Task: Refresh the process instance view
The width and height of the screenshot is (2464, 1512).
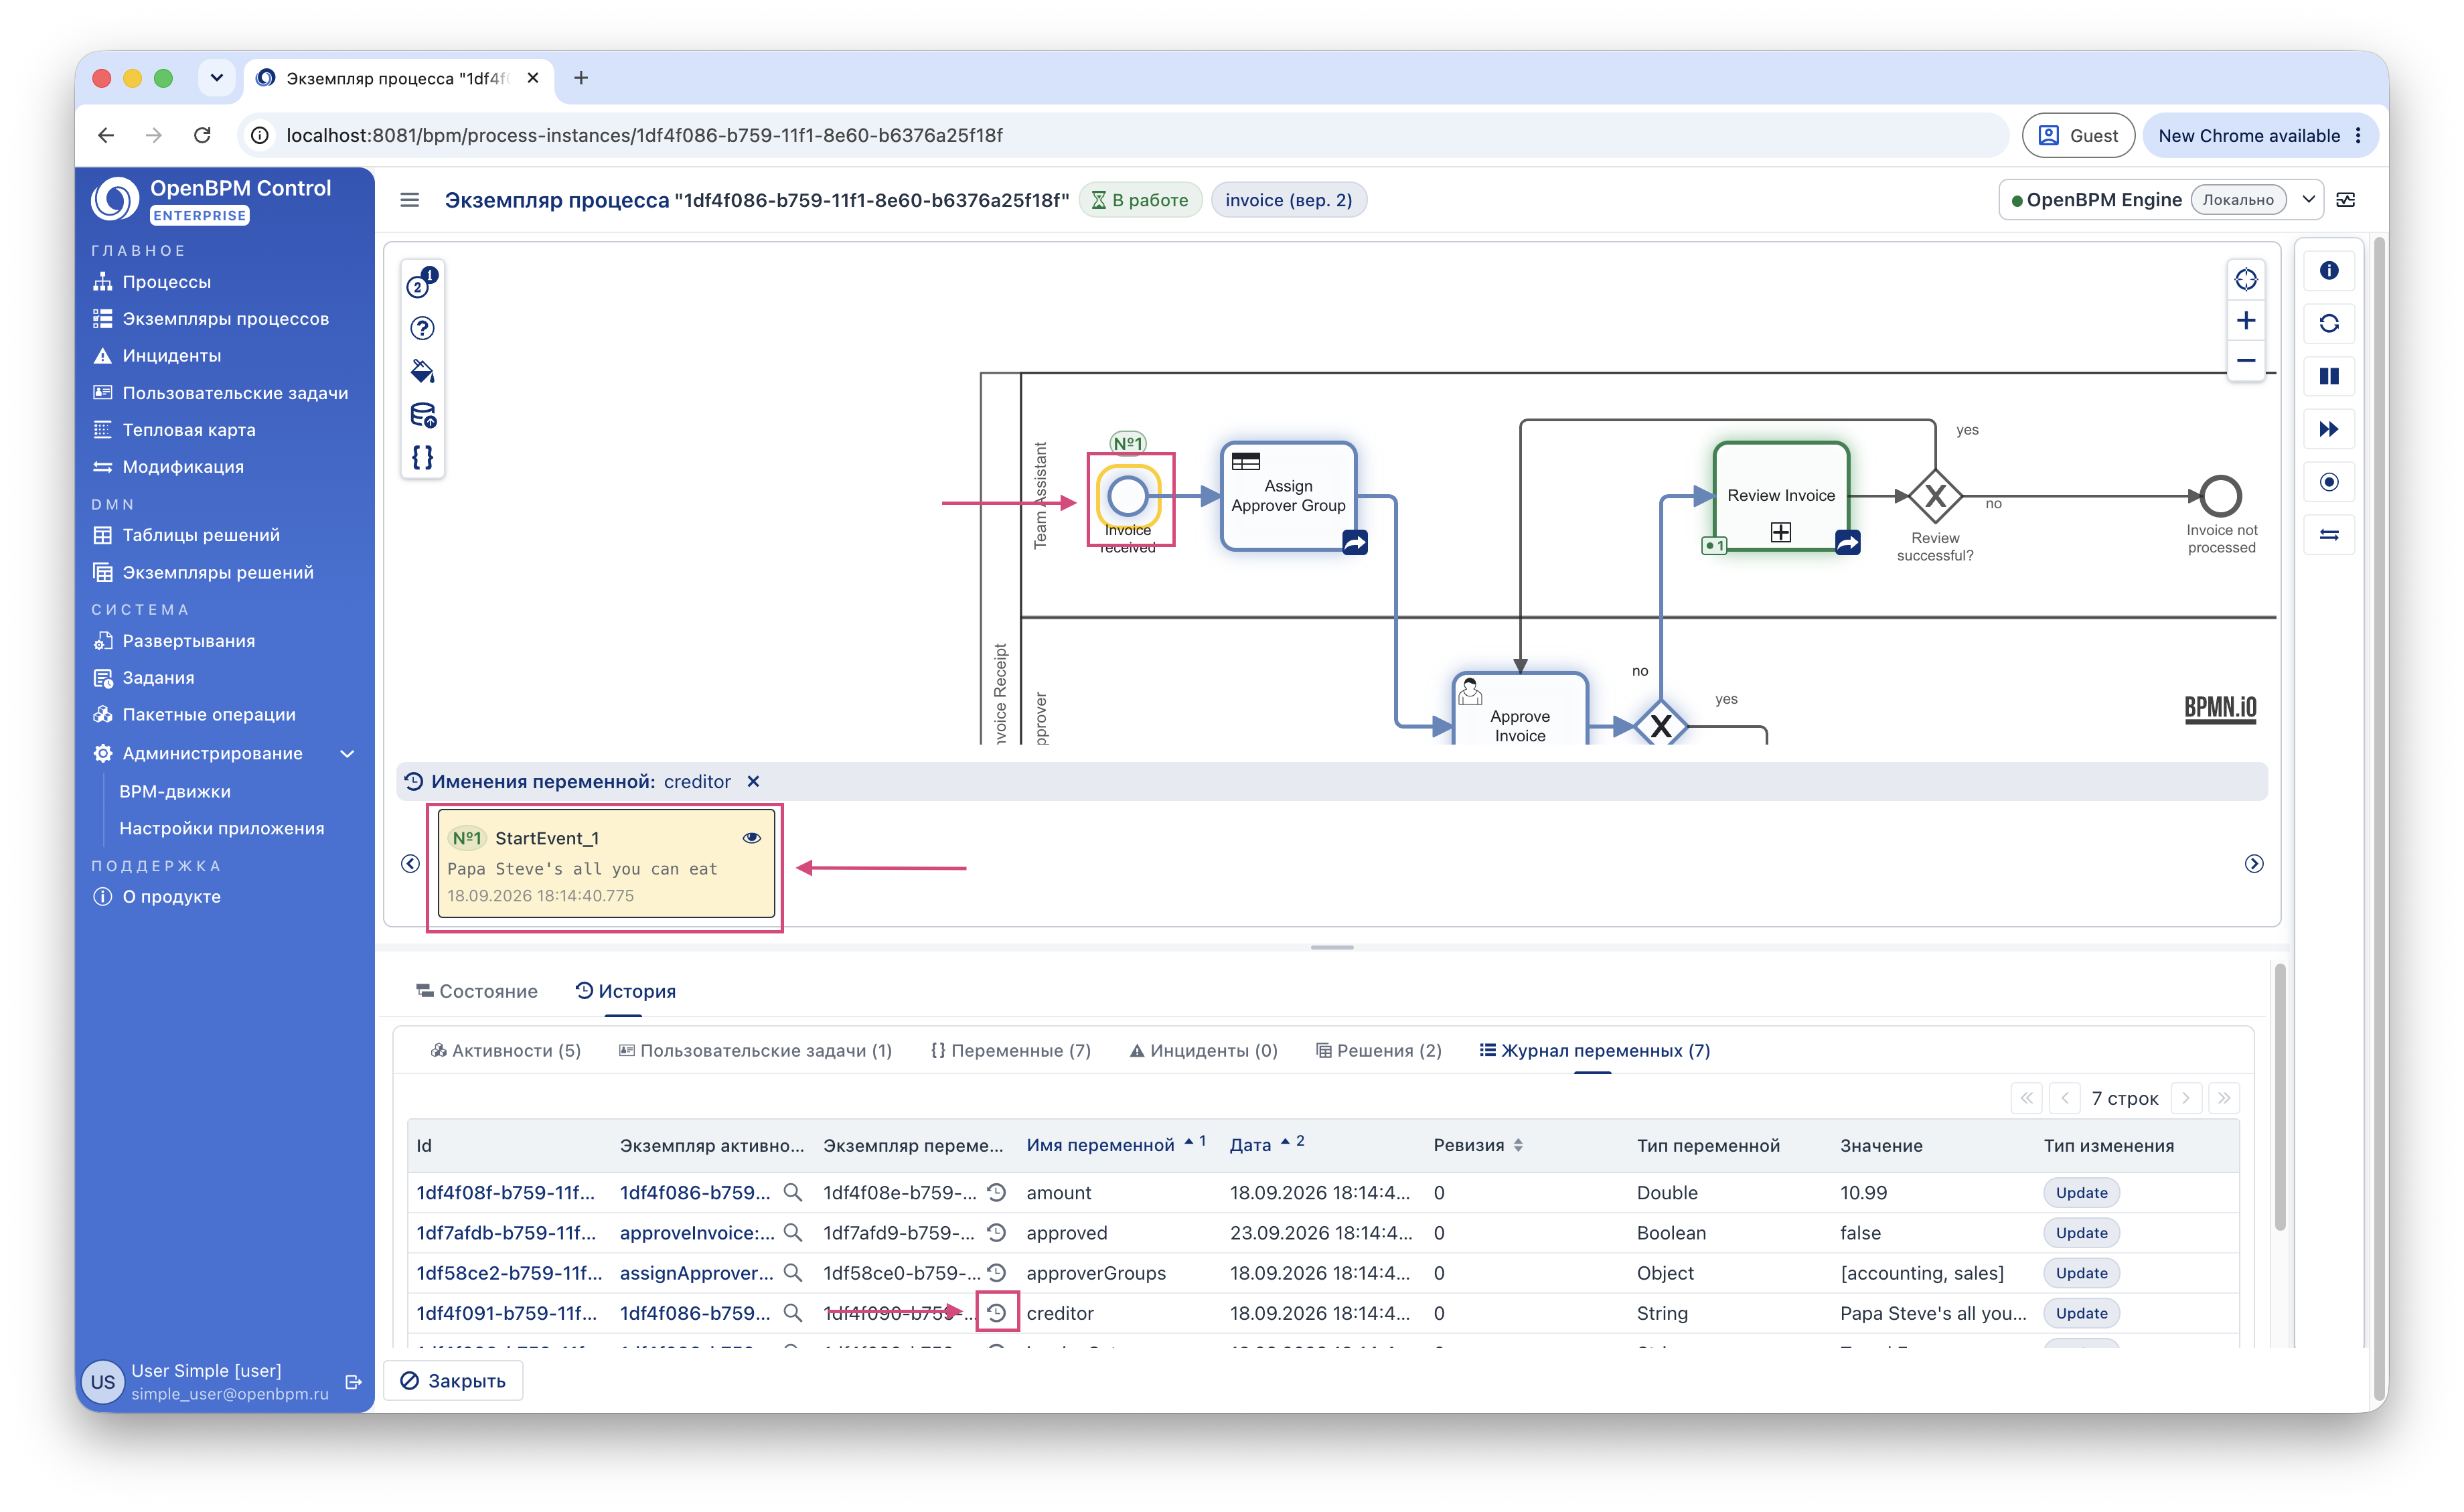Action: pyautogui.click(x=2329, y=324)
